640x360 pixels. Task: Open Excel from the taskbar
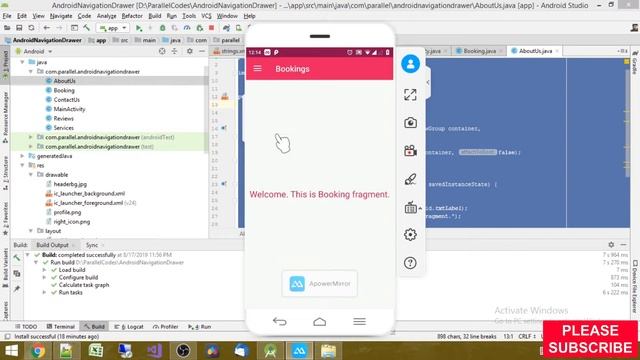pos(96,351)
